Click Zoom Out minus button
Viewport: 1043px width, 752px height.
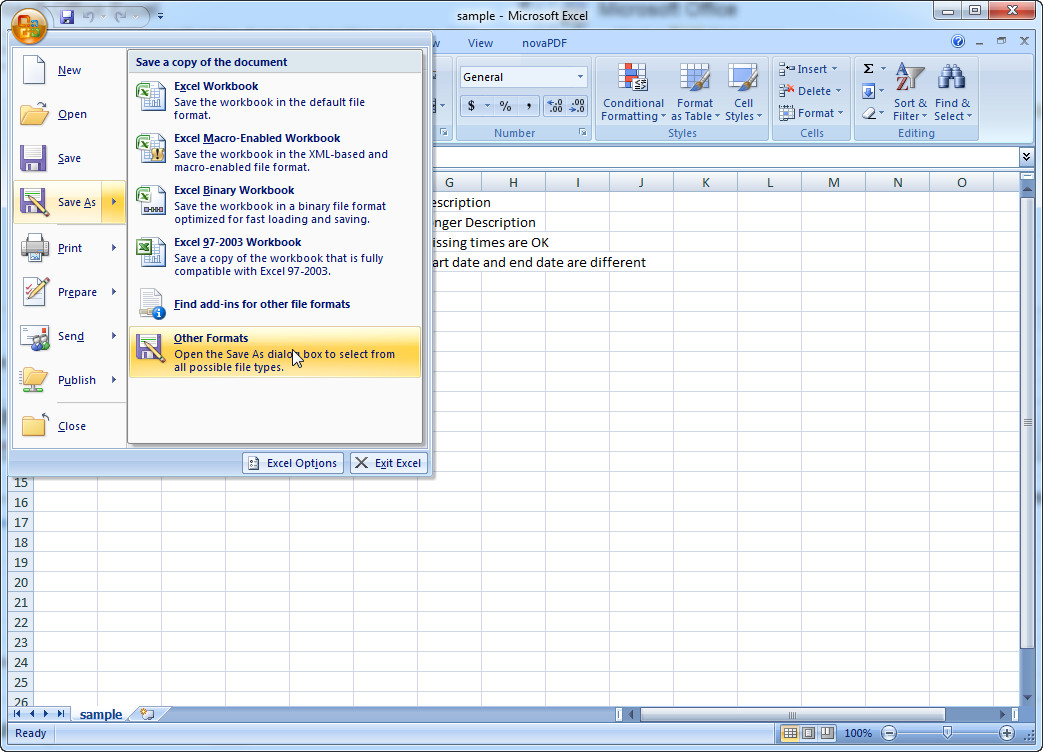point(889,733)
